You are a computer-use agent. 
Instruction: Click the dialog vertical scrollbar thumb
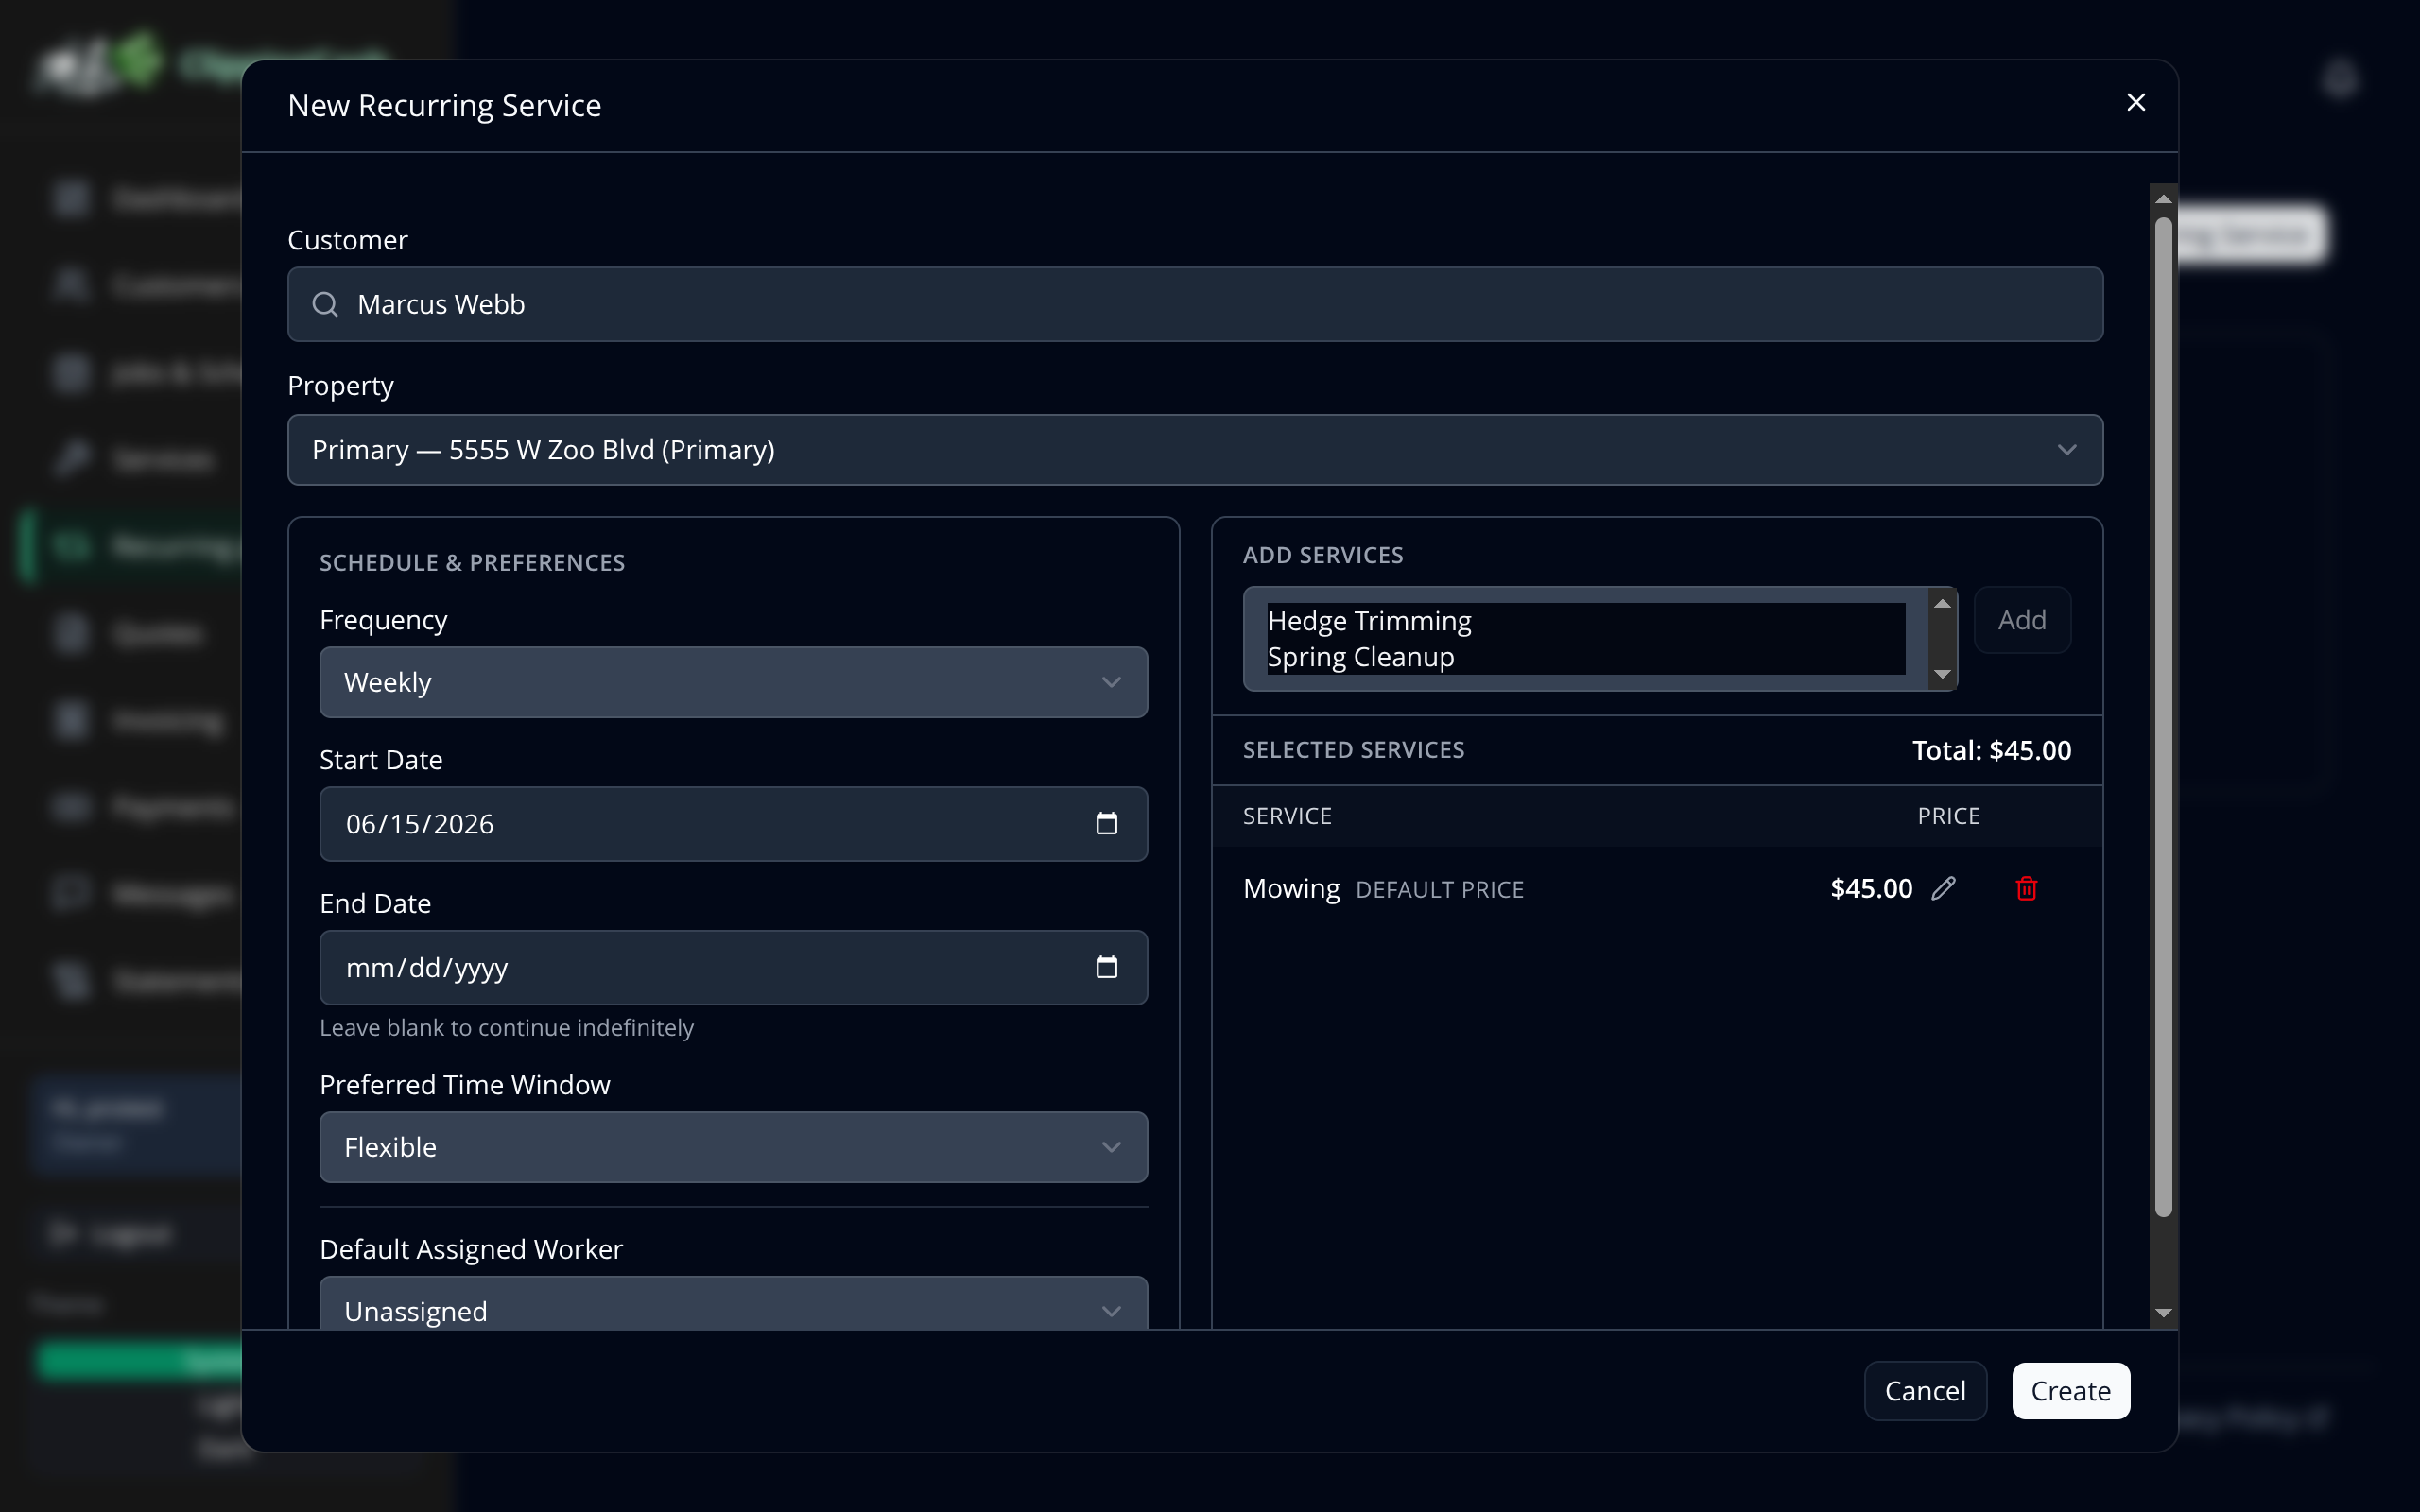tap(2163, 717)
